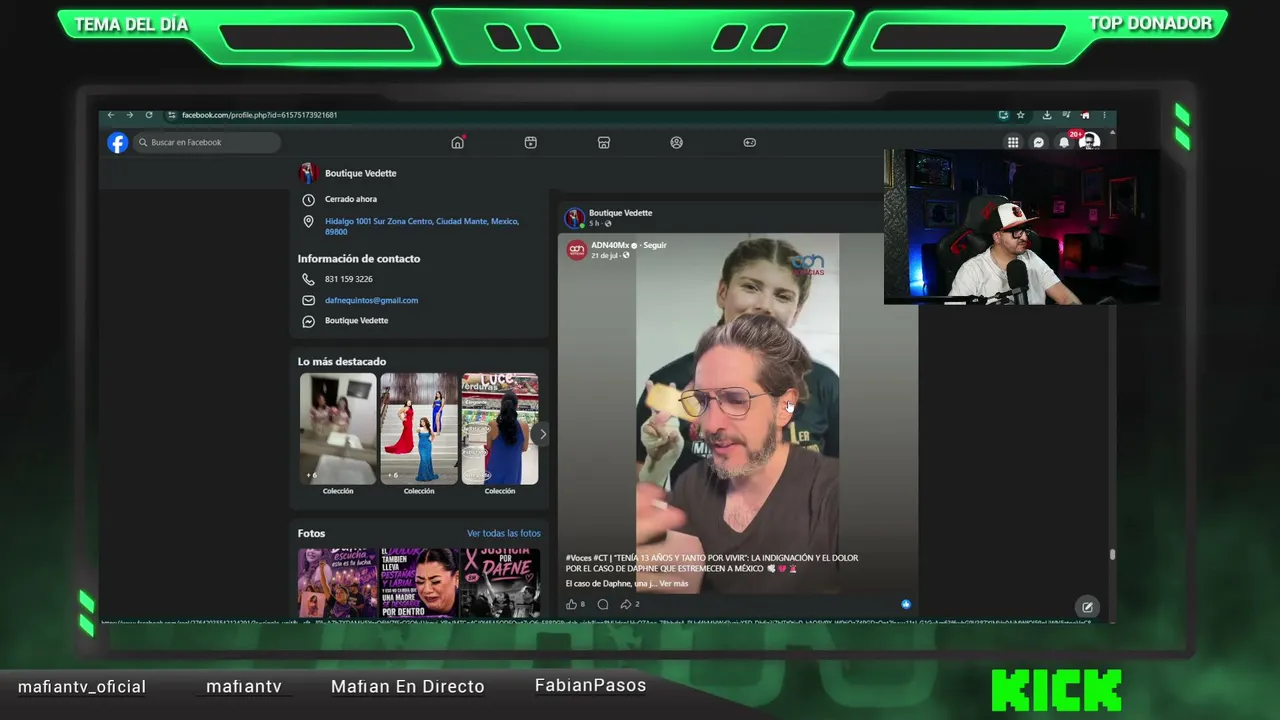
Task: Click the Boutique Vedette avatar in the sidebar header
Action: tap(308, 173)
